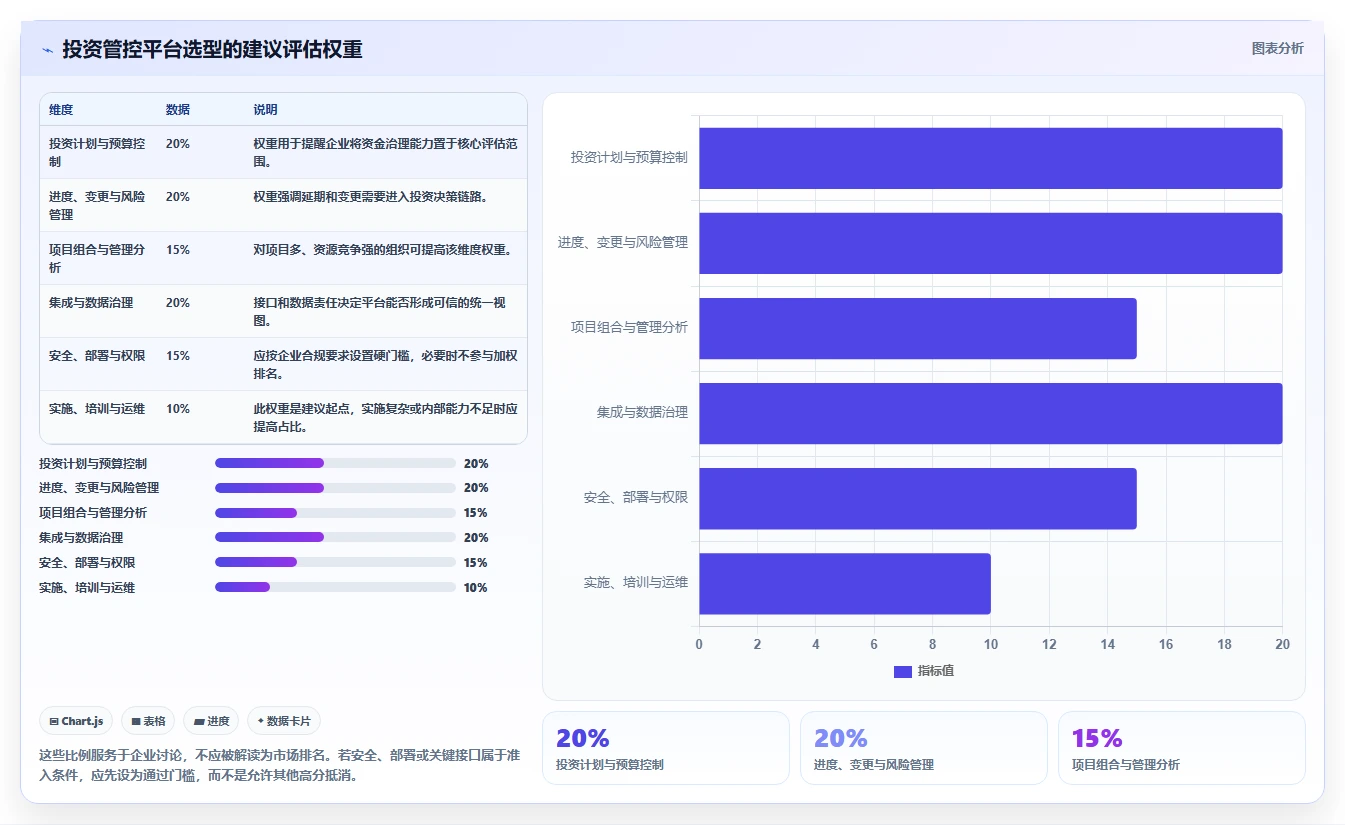This screenshot has width=1345, height=825.
Task: Toggle the 指标值 legend item
Action: [x=924, y=671]
